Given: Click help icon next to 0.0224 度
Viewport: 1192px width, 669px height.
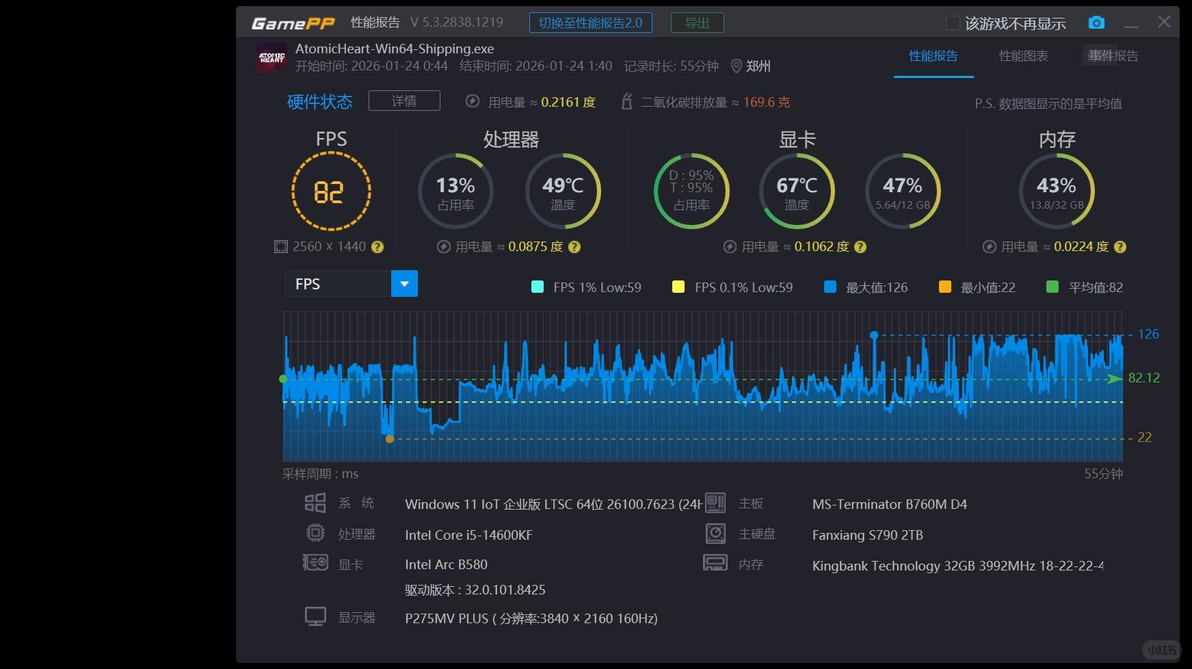Looking at the screenshot, I should [x=1120, y=247].
